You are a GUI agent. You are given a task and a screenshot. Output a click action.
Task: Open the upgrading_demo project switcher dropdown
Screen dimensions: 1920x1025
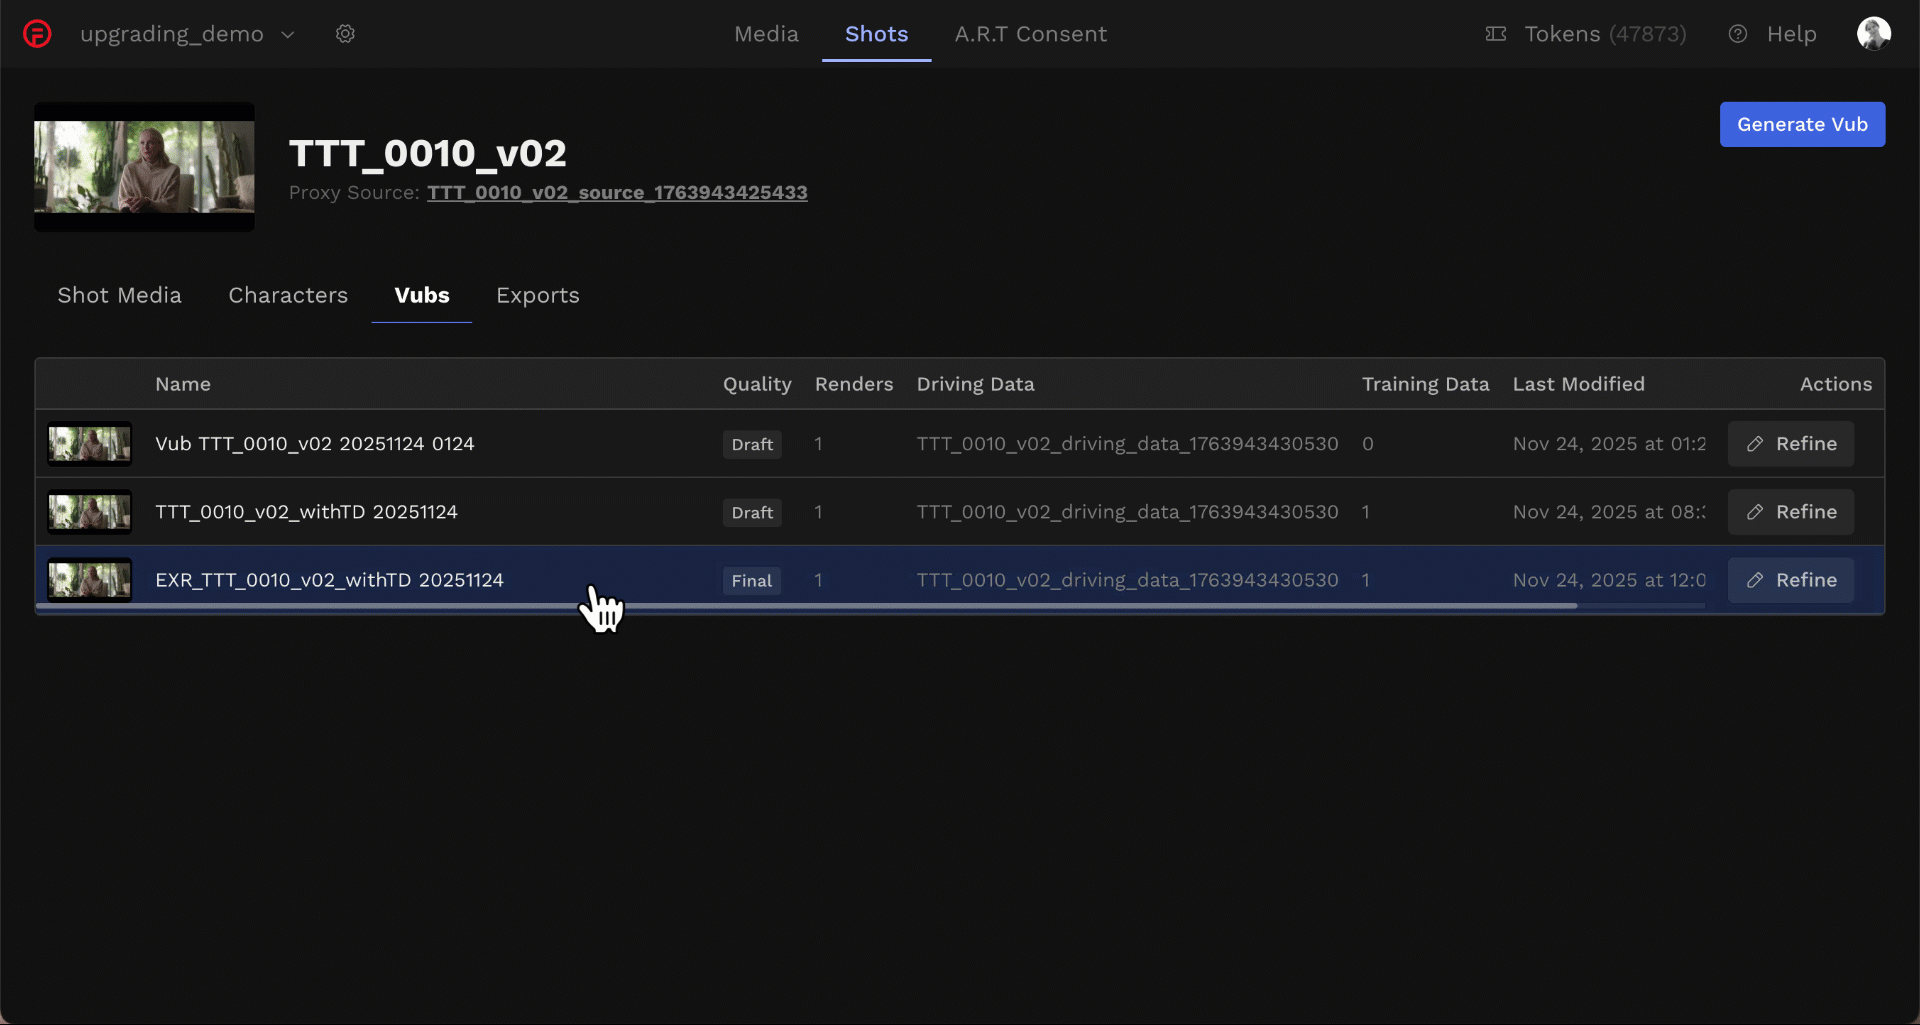click(288, 33)
